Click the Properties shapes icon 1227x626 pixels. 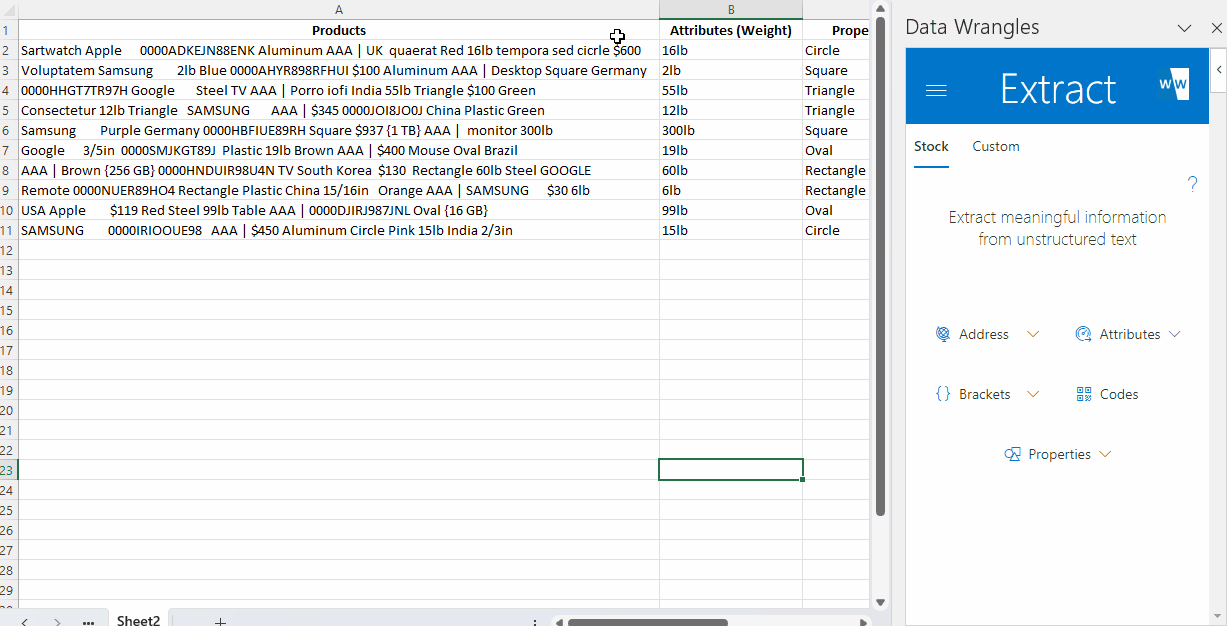pos(1012,454)
